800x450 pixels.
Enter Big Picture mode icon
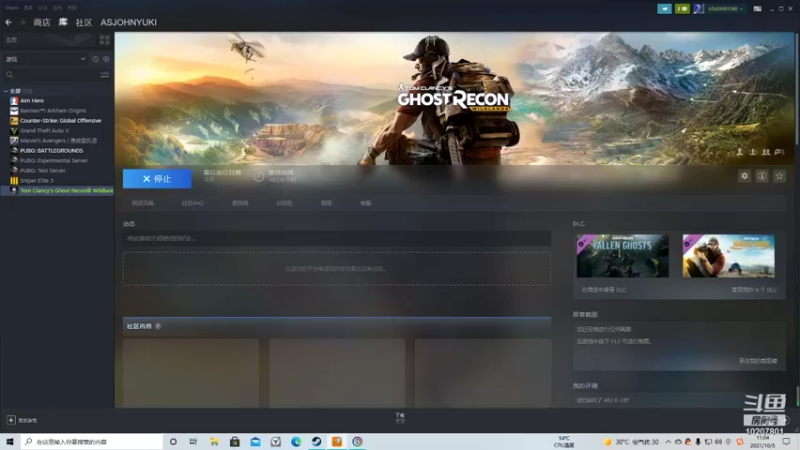point(758,9)
